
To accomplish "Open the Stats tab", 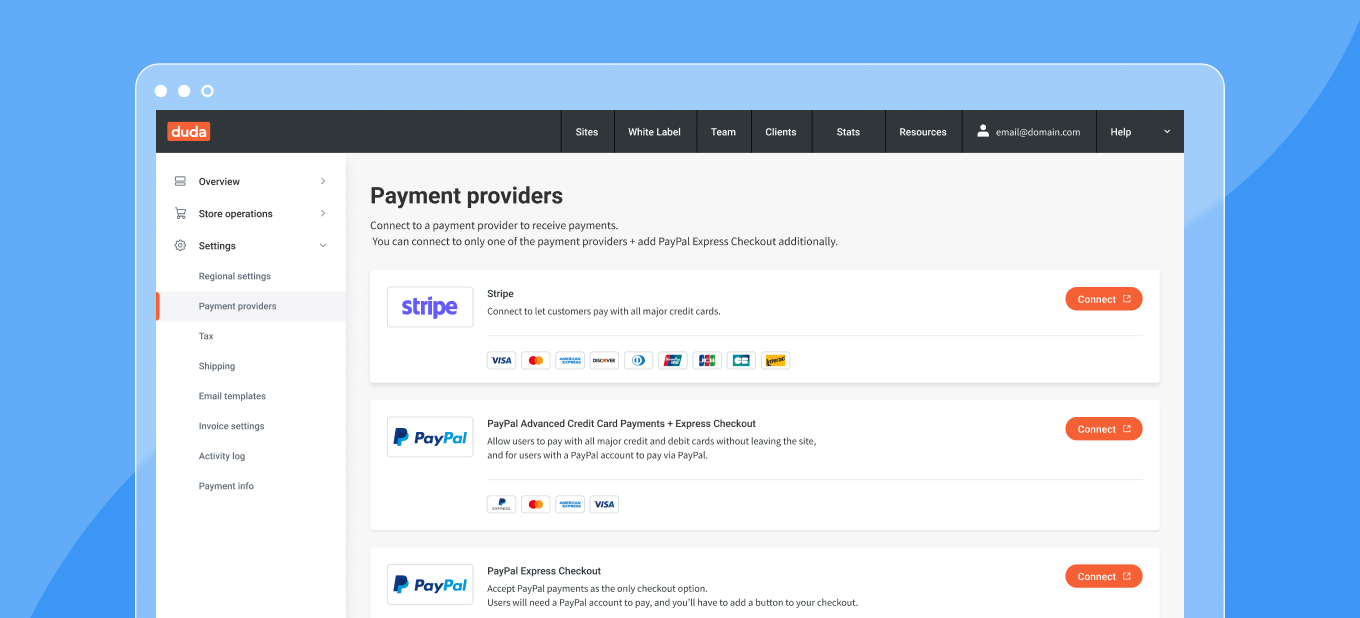I will pos(848,131).
